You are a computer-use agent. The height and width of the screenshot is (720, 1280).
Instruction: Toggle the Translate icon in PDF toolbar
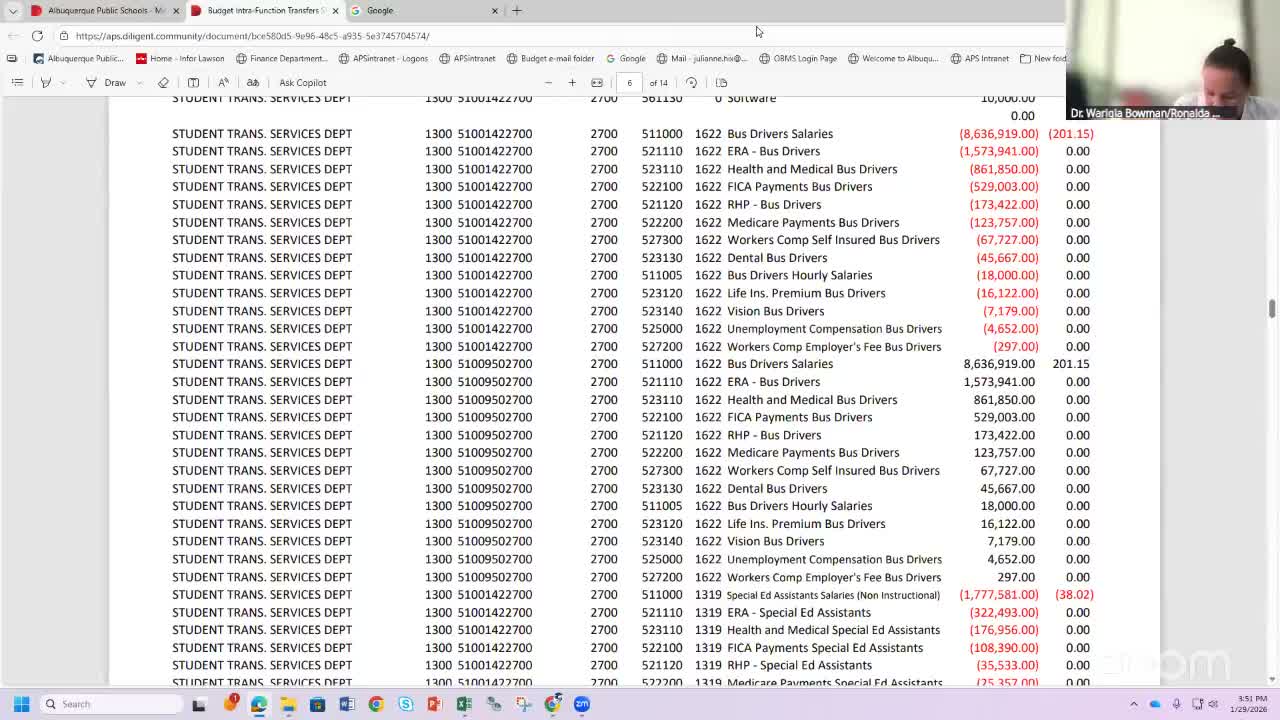253,82
